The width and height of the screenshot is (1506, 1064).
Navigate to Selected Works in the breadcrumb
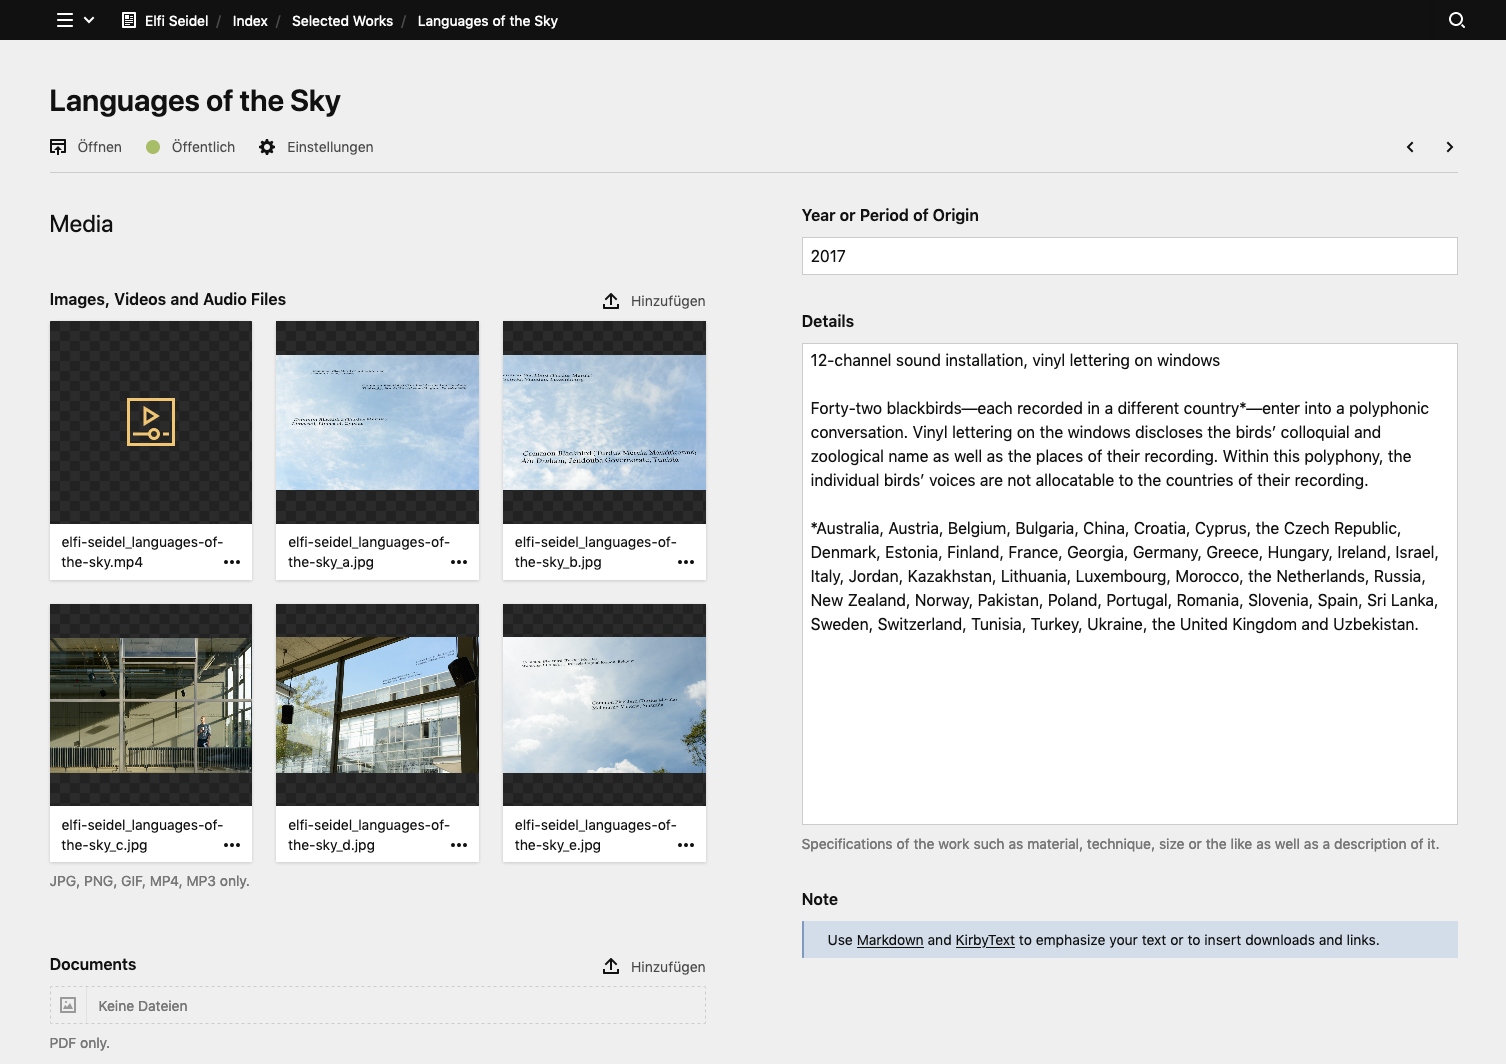click(342, 20)
